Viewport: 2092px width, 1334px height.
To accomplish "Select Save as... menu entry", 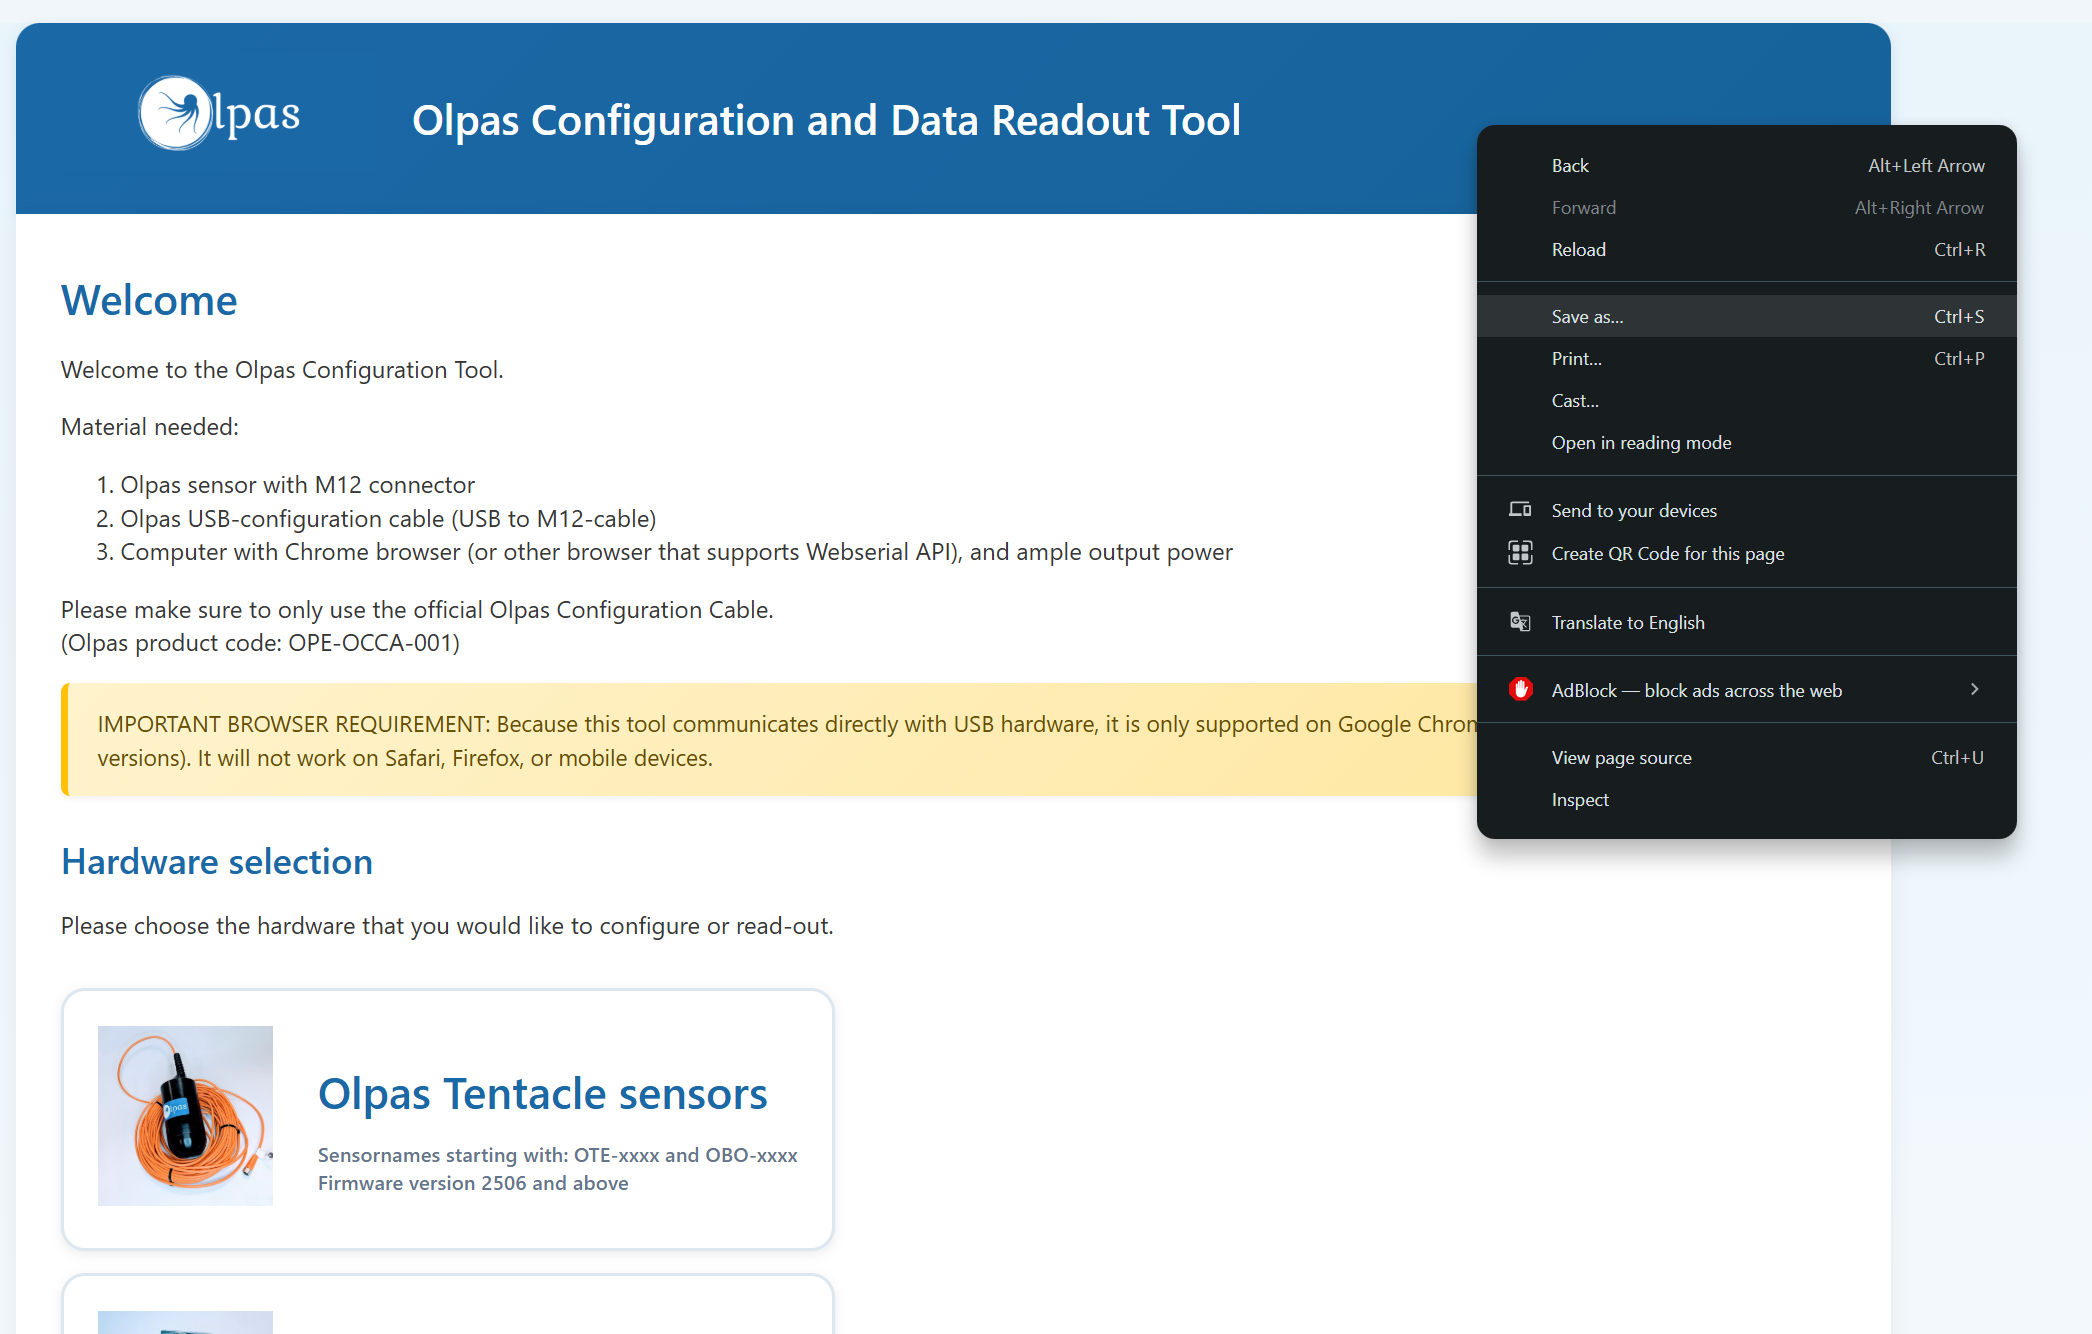I will coord(1587,317).
